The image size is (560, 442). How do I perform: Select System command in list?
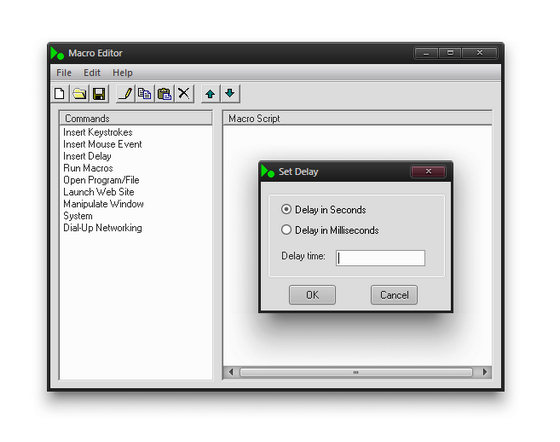point(78,216)
